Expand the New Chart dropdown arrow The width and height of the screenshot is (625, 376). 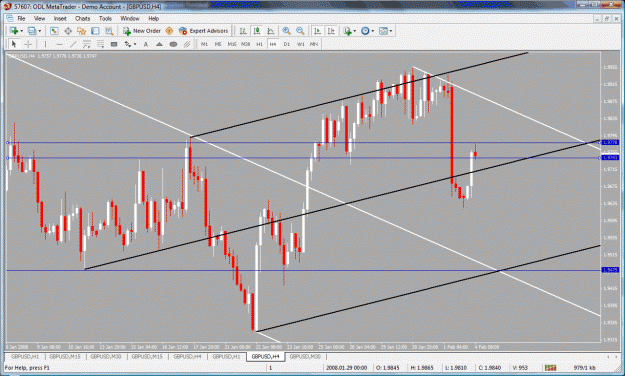pyautogui.click(x=22, y=31)
